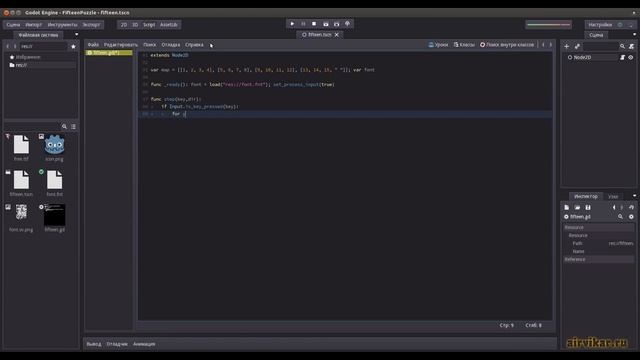Toggle favorite star for the current folder
The height and width of the screenshot is (360, 640).
73,47
